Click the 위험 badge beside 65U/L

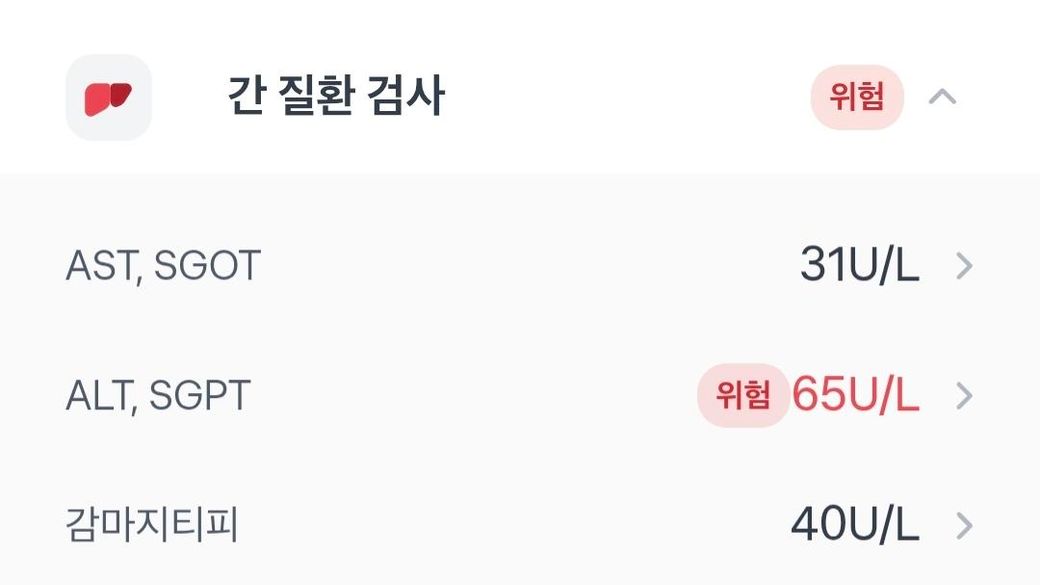tap(743, 396)
